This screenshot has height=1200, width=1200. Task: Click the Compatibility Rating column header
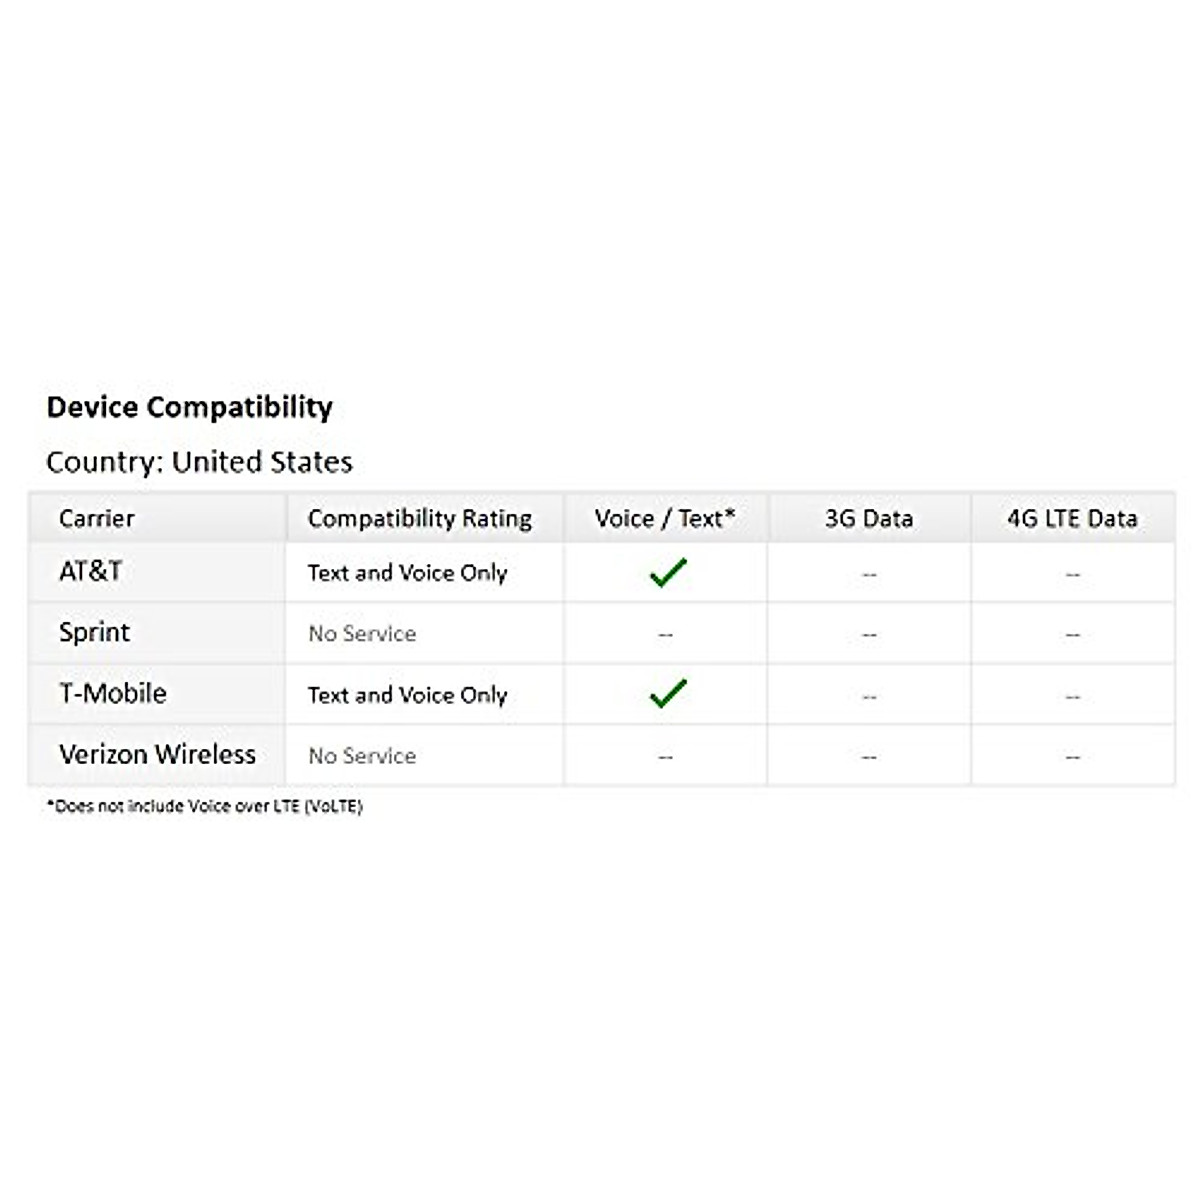click(419, 518)
